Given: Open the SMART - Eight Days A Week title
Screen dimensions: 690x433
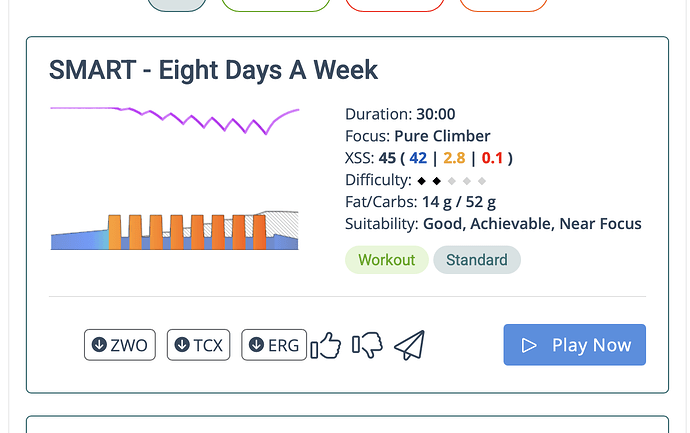Looking at the screenshot, I should coord(213,70).
